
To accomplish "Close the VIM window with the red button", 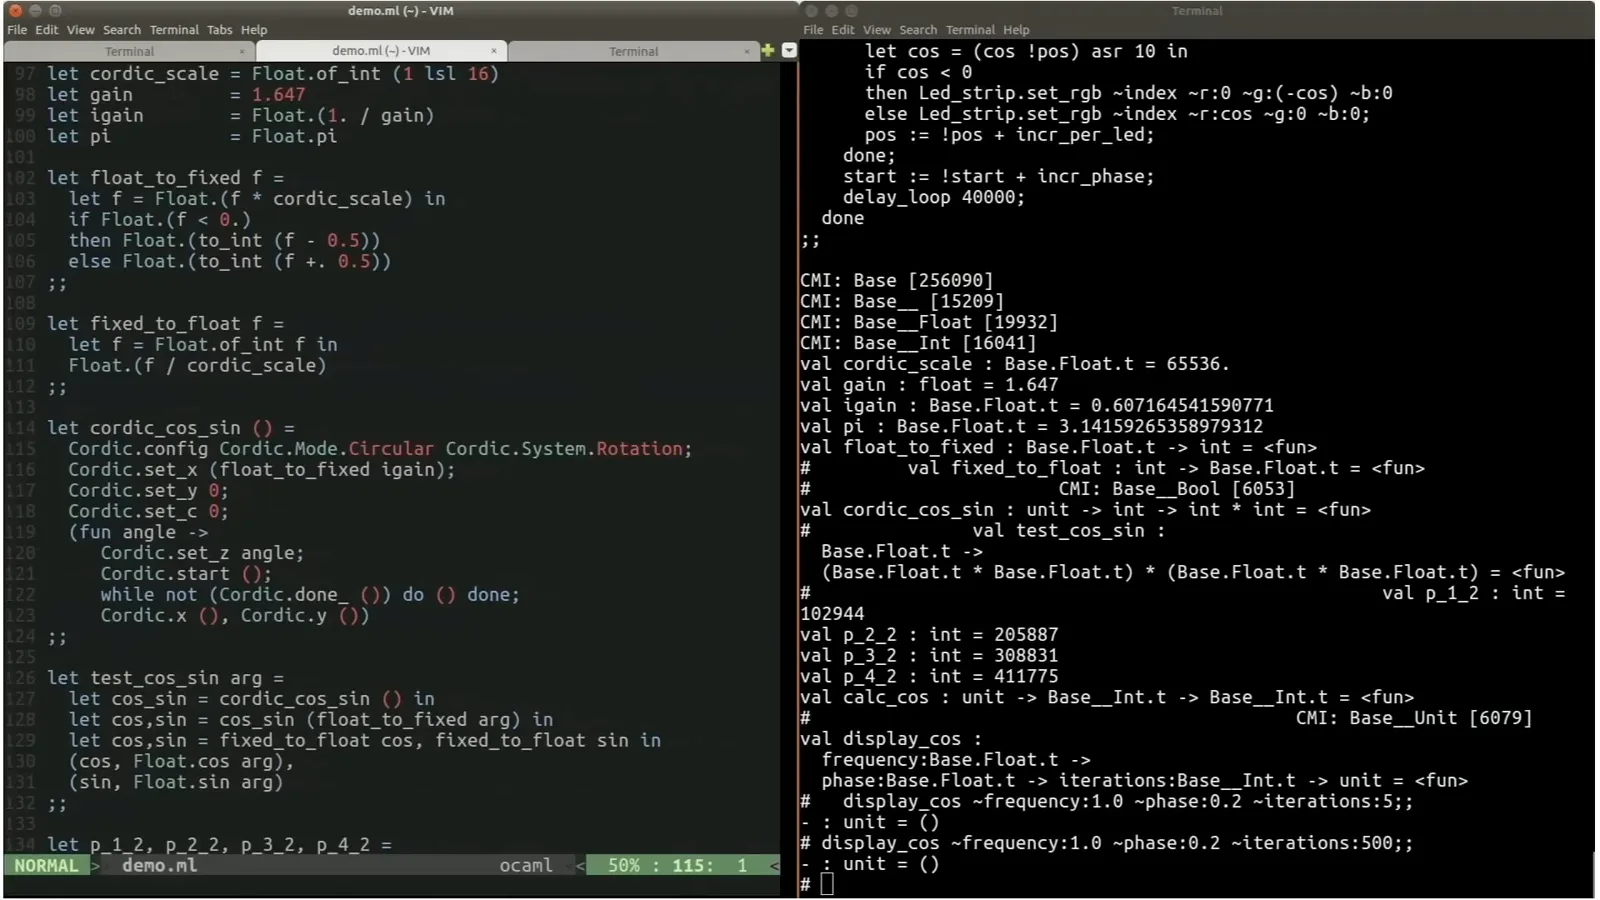I will [15, 10].
